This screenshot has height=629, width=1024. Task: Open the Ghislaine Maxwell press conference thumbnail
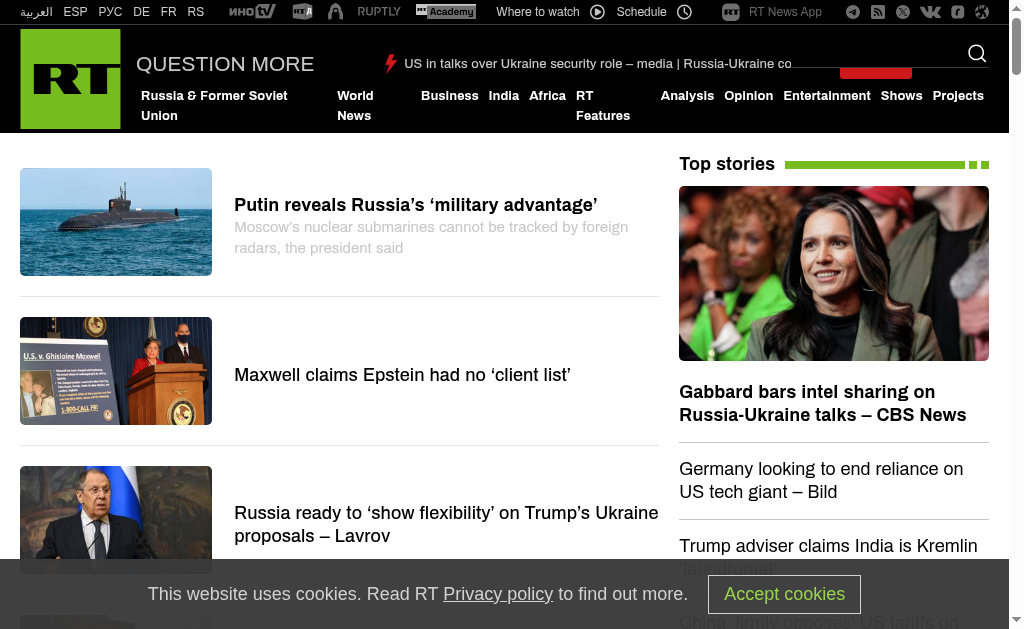click(x=116, y=371)
